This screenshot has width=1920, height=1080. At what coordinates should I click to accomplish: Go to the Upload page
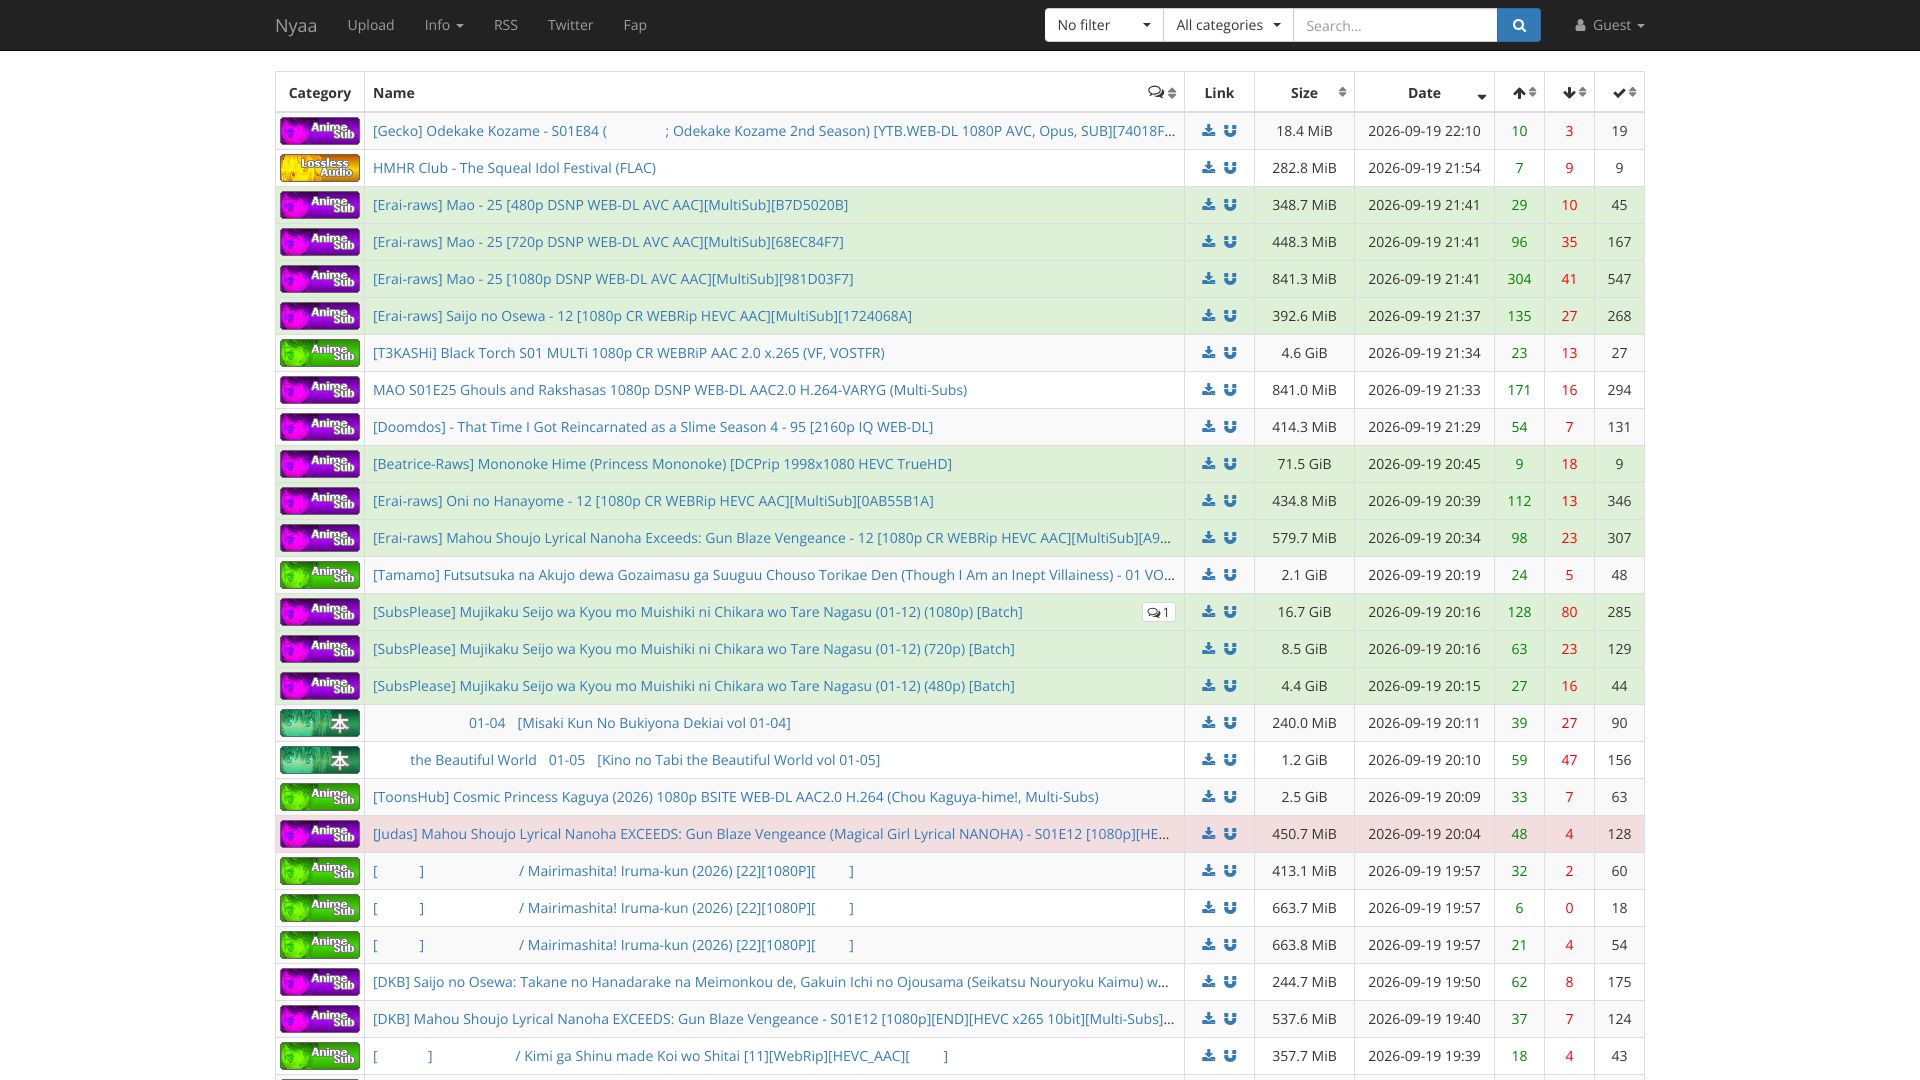(x=371, y=25)
